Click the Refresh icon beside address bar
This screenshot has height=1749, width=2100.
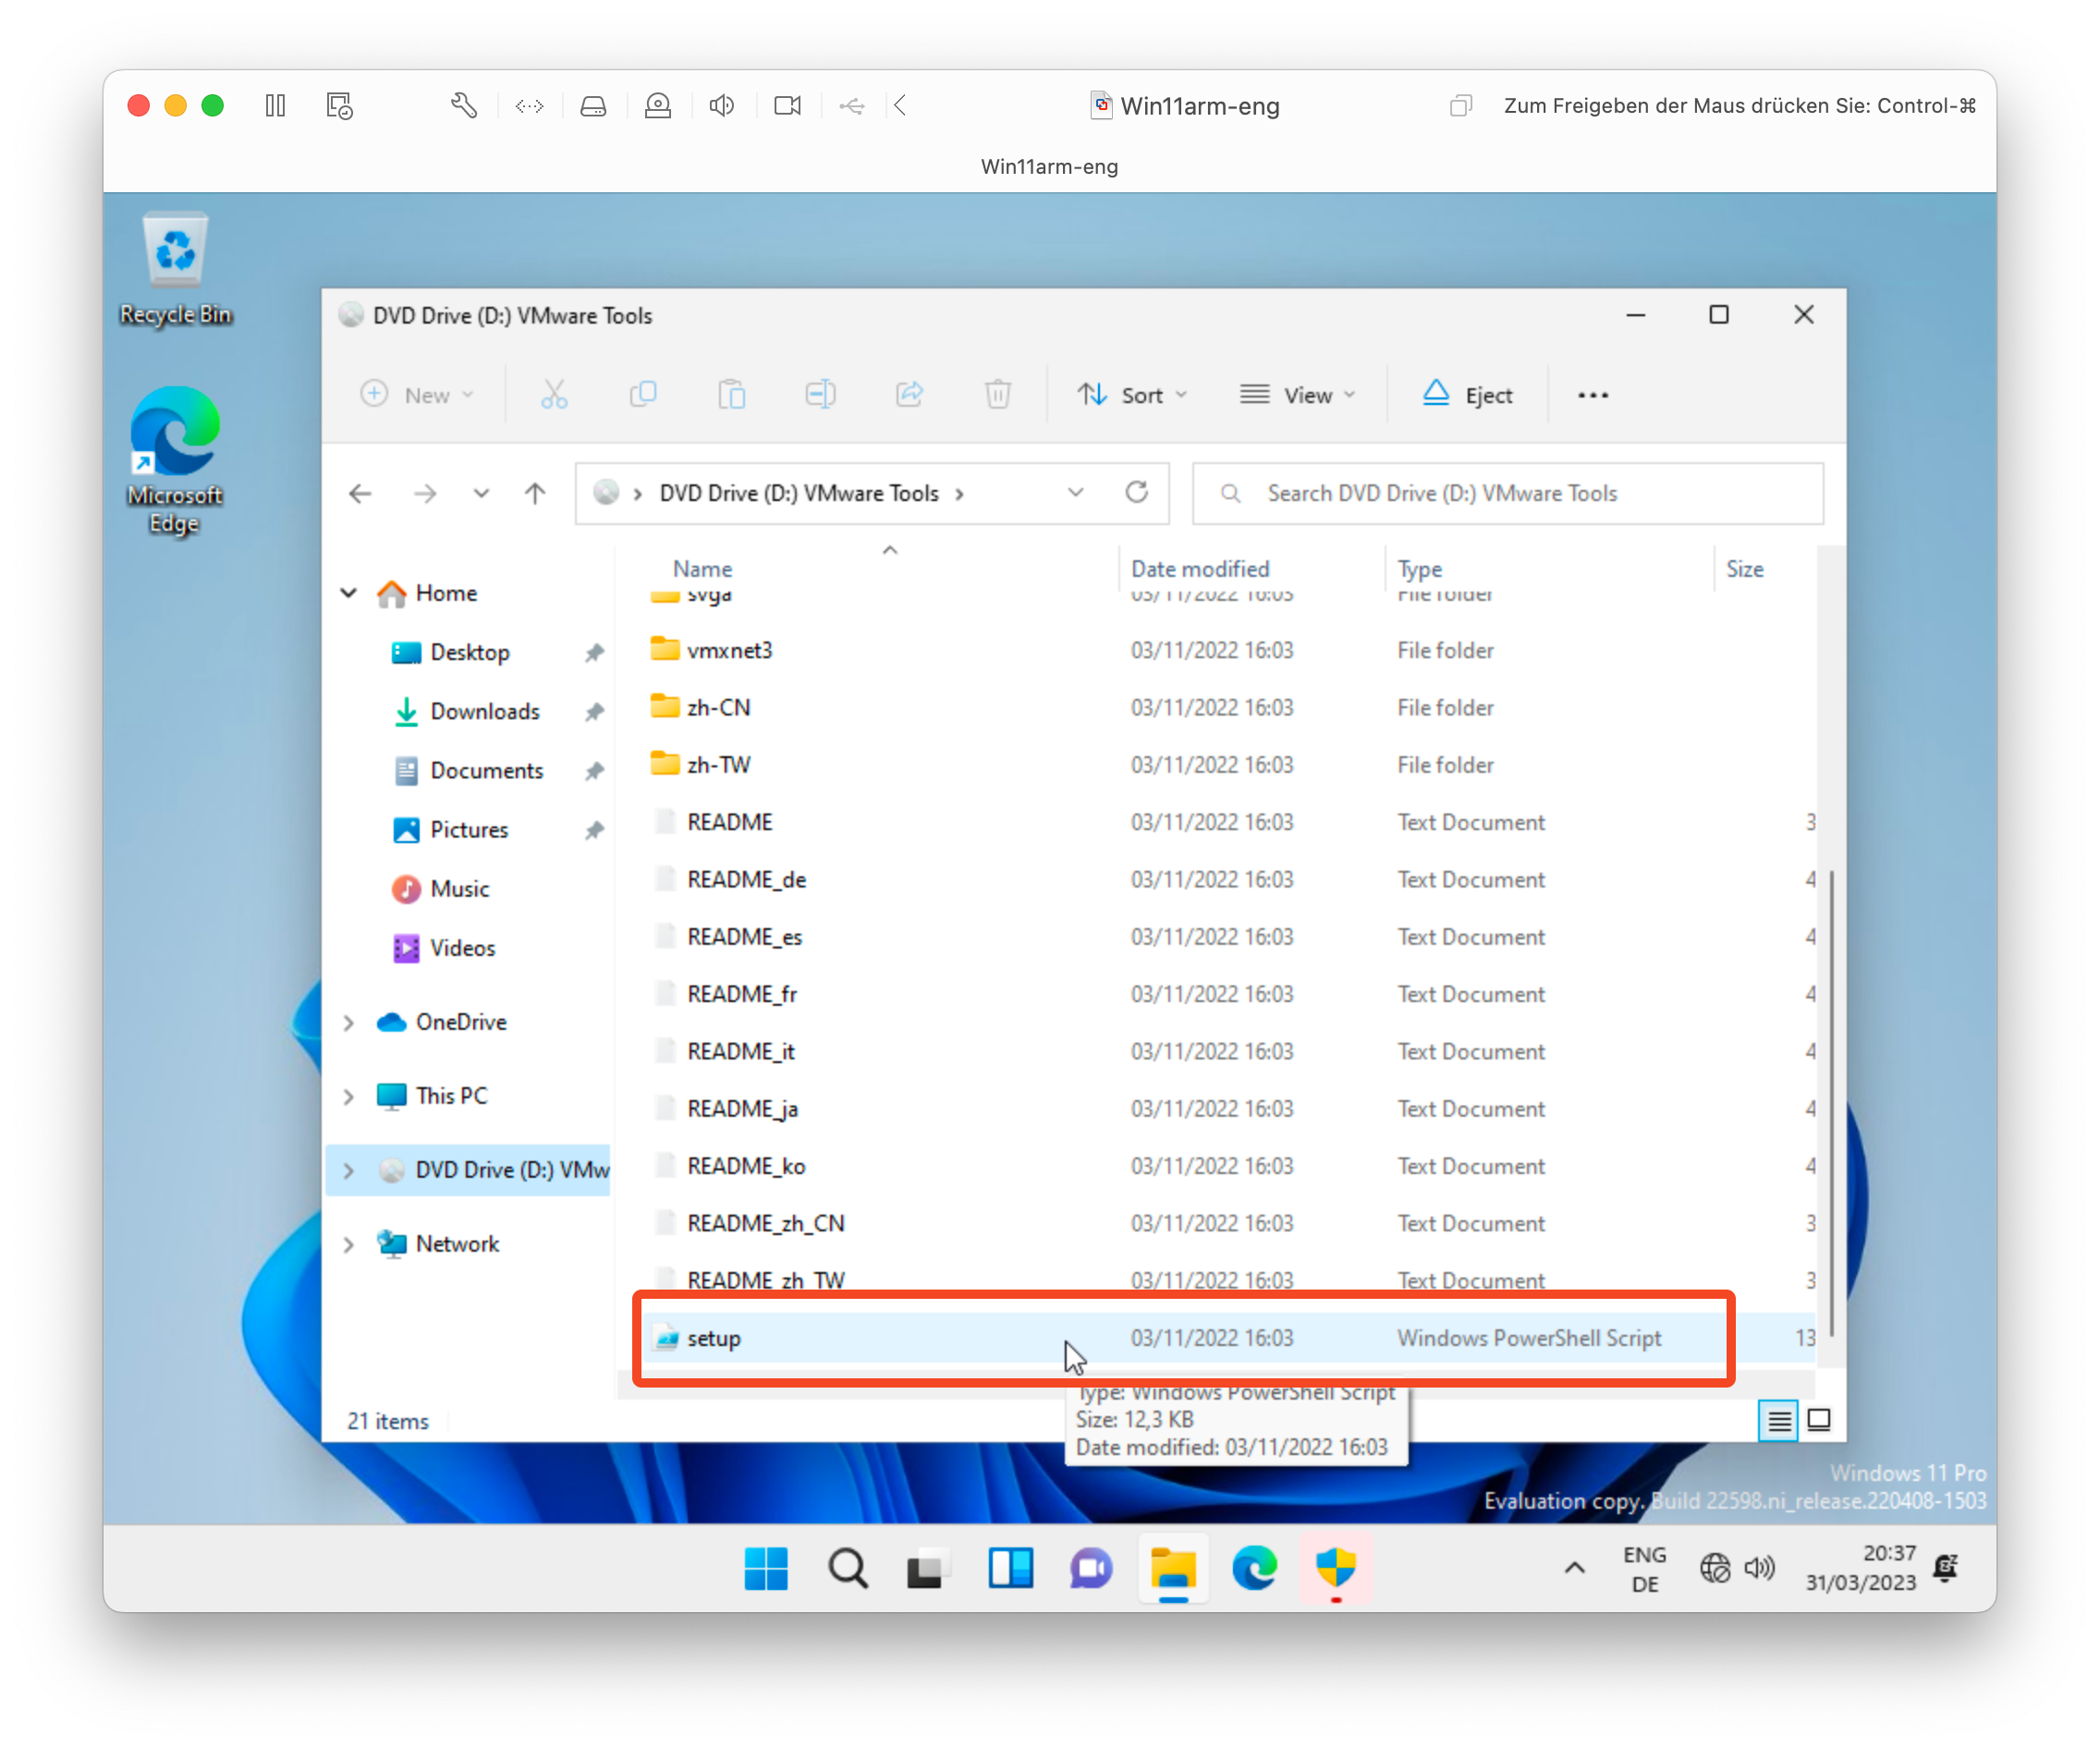1136,493
